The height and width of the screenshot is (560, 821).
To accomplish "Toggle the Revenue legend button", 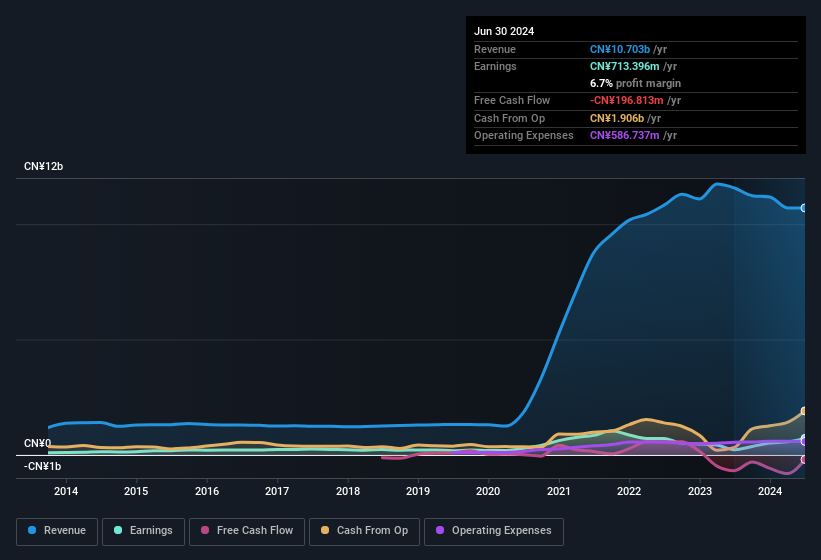I will (57, 531).
